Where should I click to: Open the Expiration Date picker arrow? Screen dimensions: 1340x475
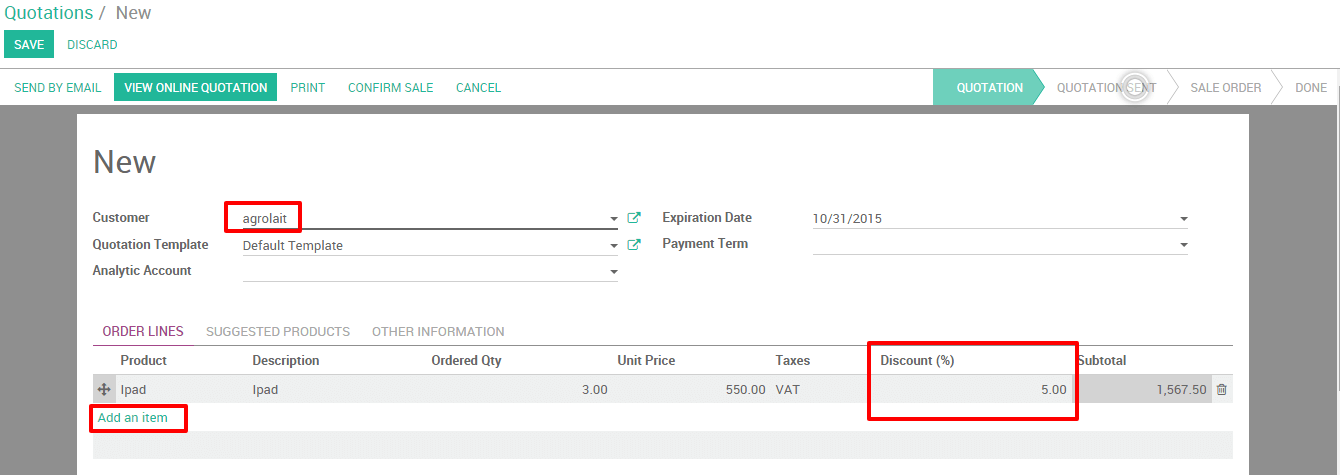[x=1183, y=219]
